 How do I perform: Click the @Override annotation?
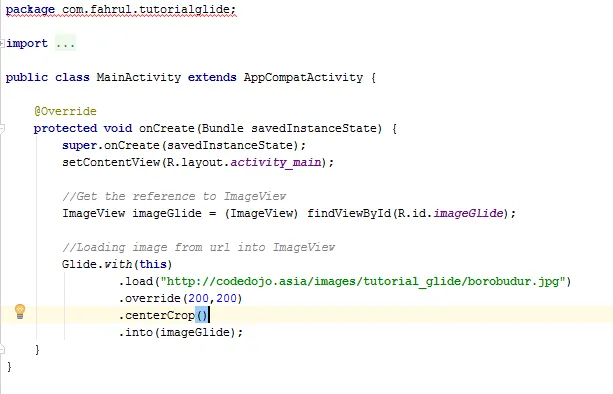pyautogui.click(x=65, y=111)
